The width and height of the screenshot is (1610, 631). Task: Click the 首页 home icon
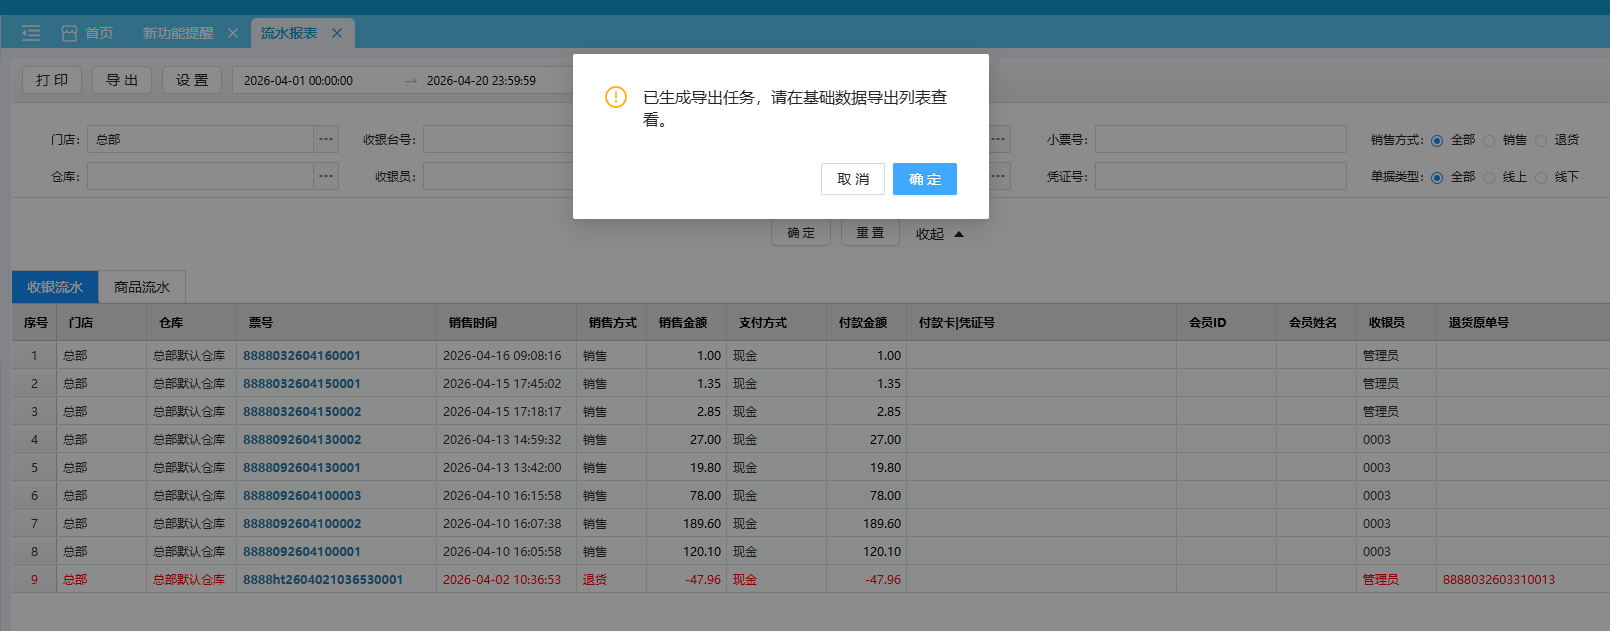click(x=69, y=33)
